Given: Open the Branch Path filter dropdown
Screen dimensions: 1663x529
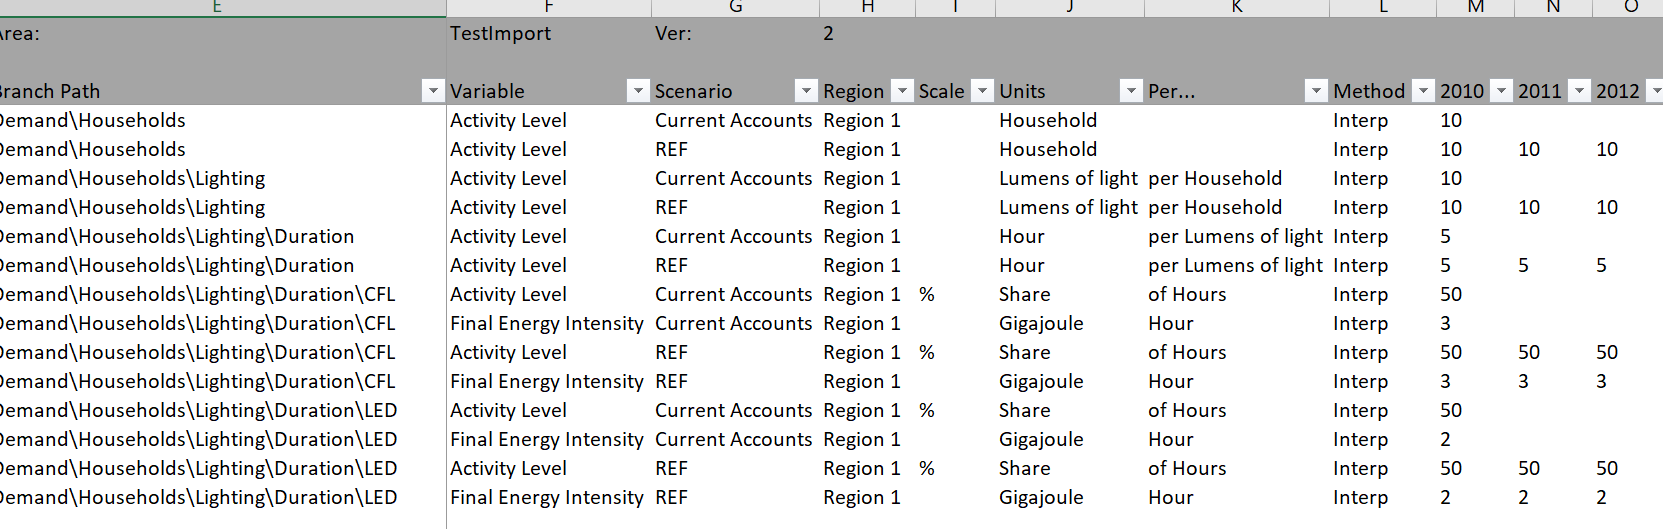Looking at the screenshot, I should click(433, 91).
